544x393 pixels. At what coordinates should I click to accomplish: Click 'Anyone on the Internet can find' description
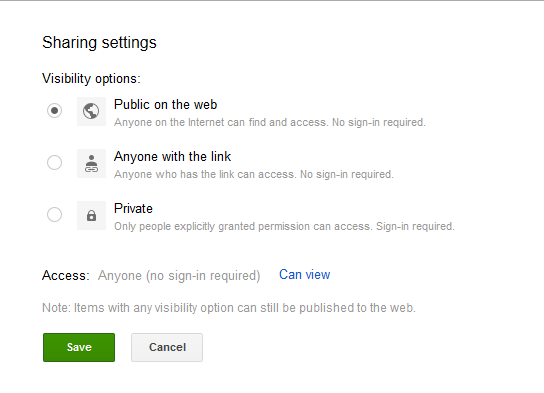point(270,122)
